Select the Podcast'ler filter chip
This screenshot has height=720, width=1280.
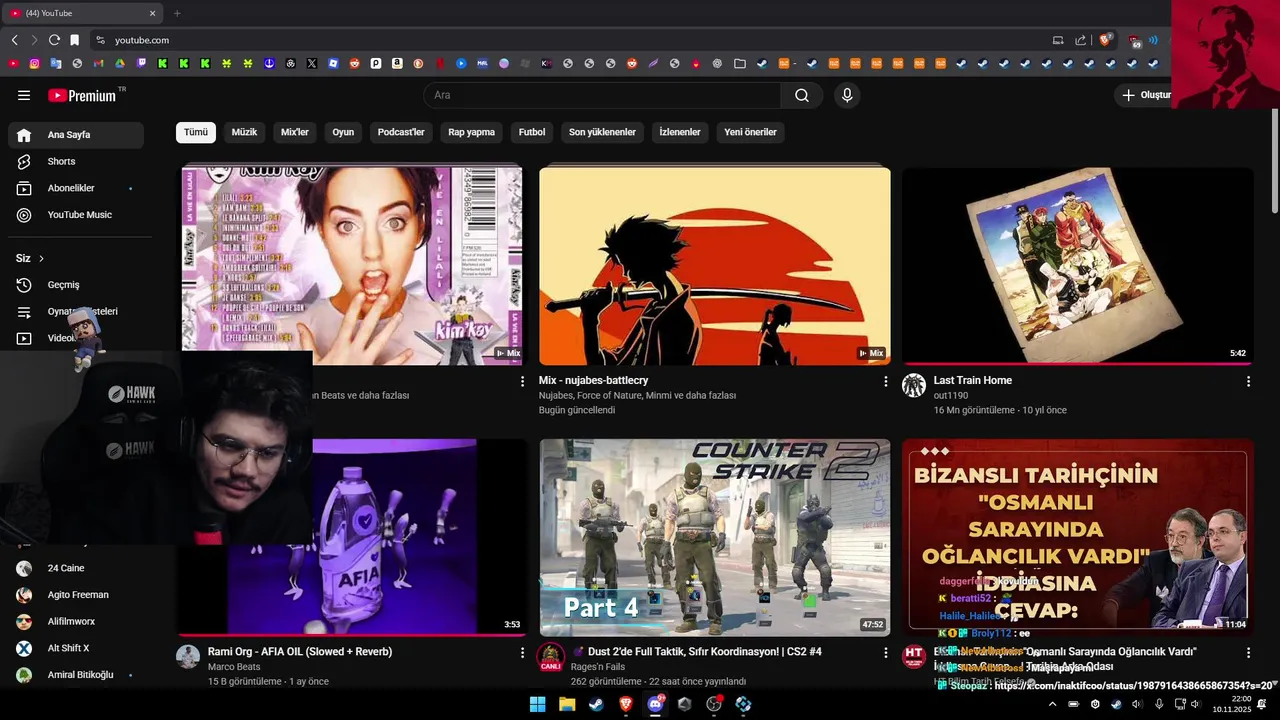point(401,132)
